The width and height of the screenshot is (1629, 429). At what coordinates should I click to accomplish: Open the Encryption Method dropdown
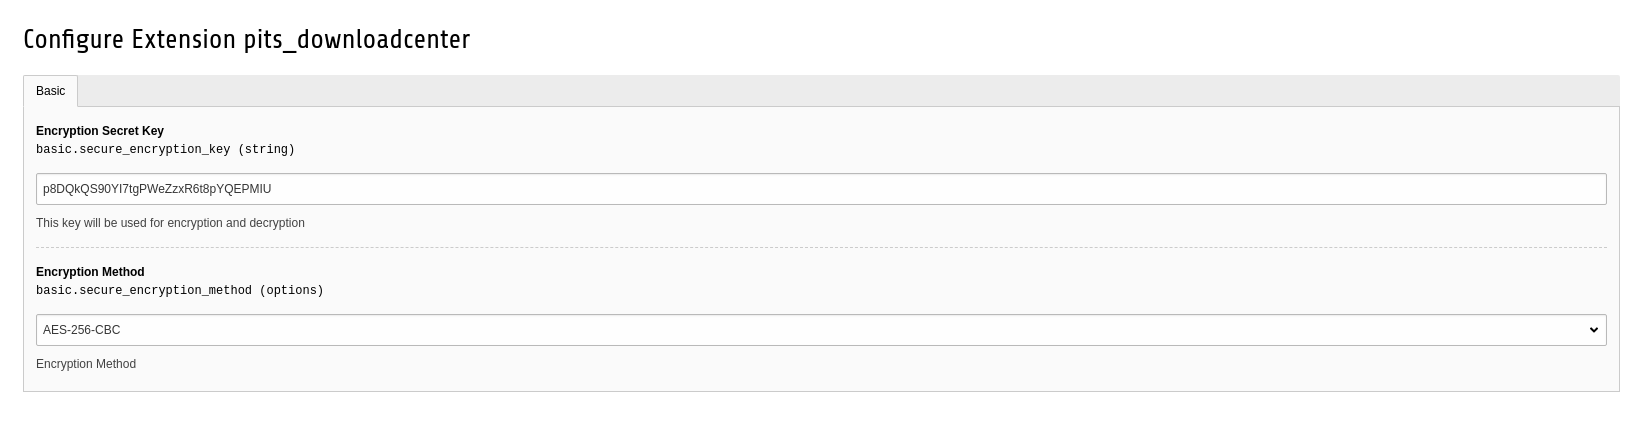[x=820, y=330]
